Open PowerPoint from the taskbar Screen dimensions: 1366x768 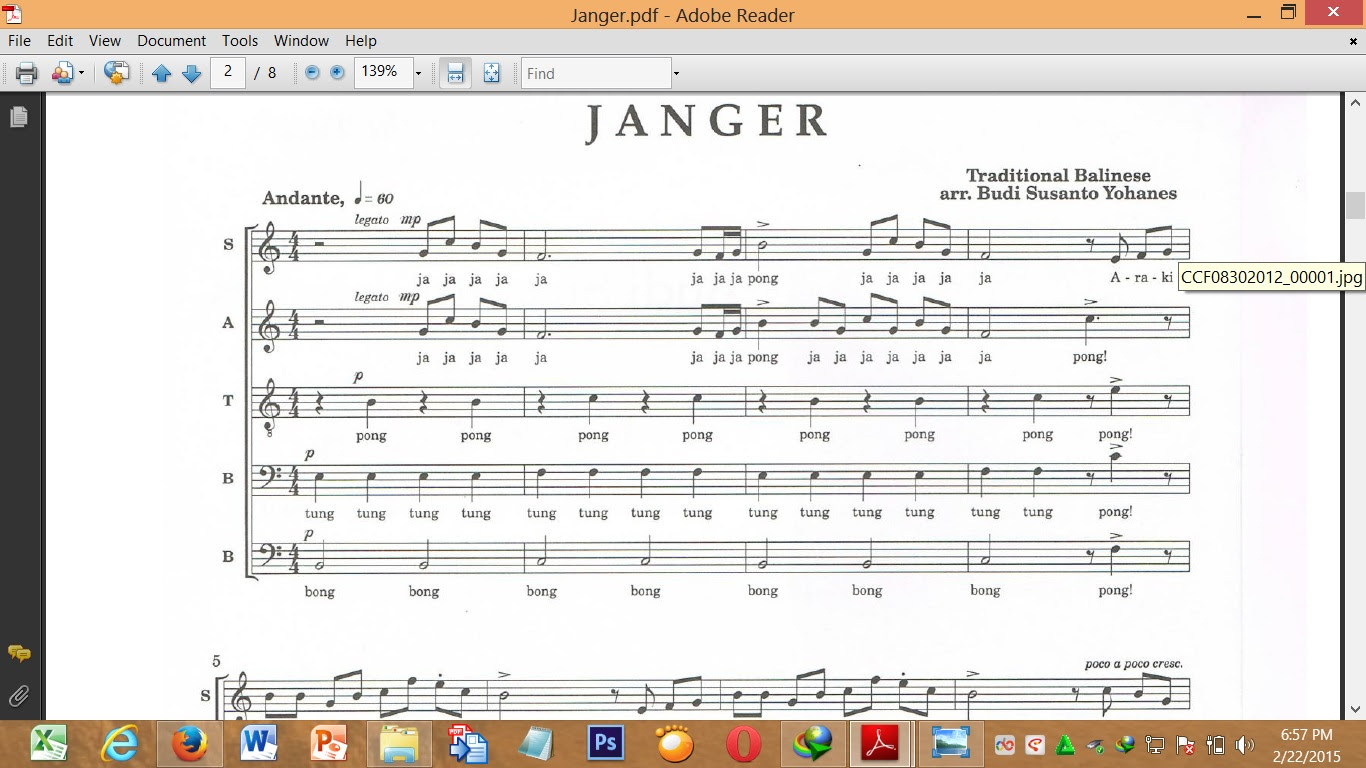click(x=329, y=743)
